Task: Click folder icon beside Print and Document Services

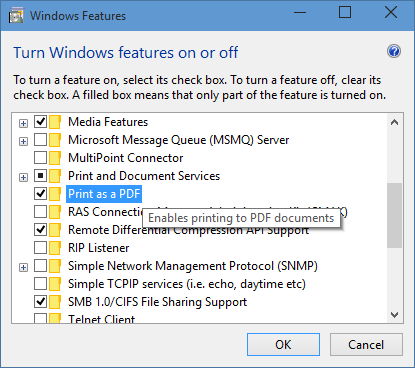Action: tap(55, 176)
